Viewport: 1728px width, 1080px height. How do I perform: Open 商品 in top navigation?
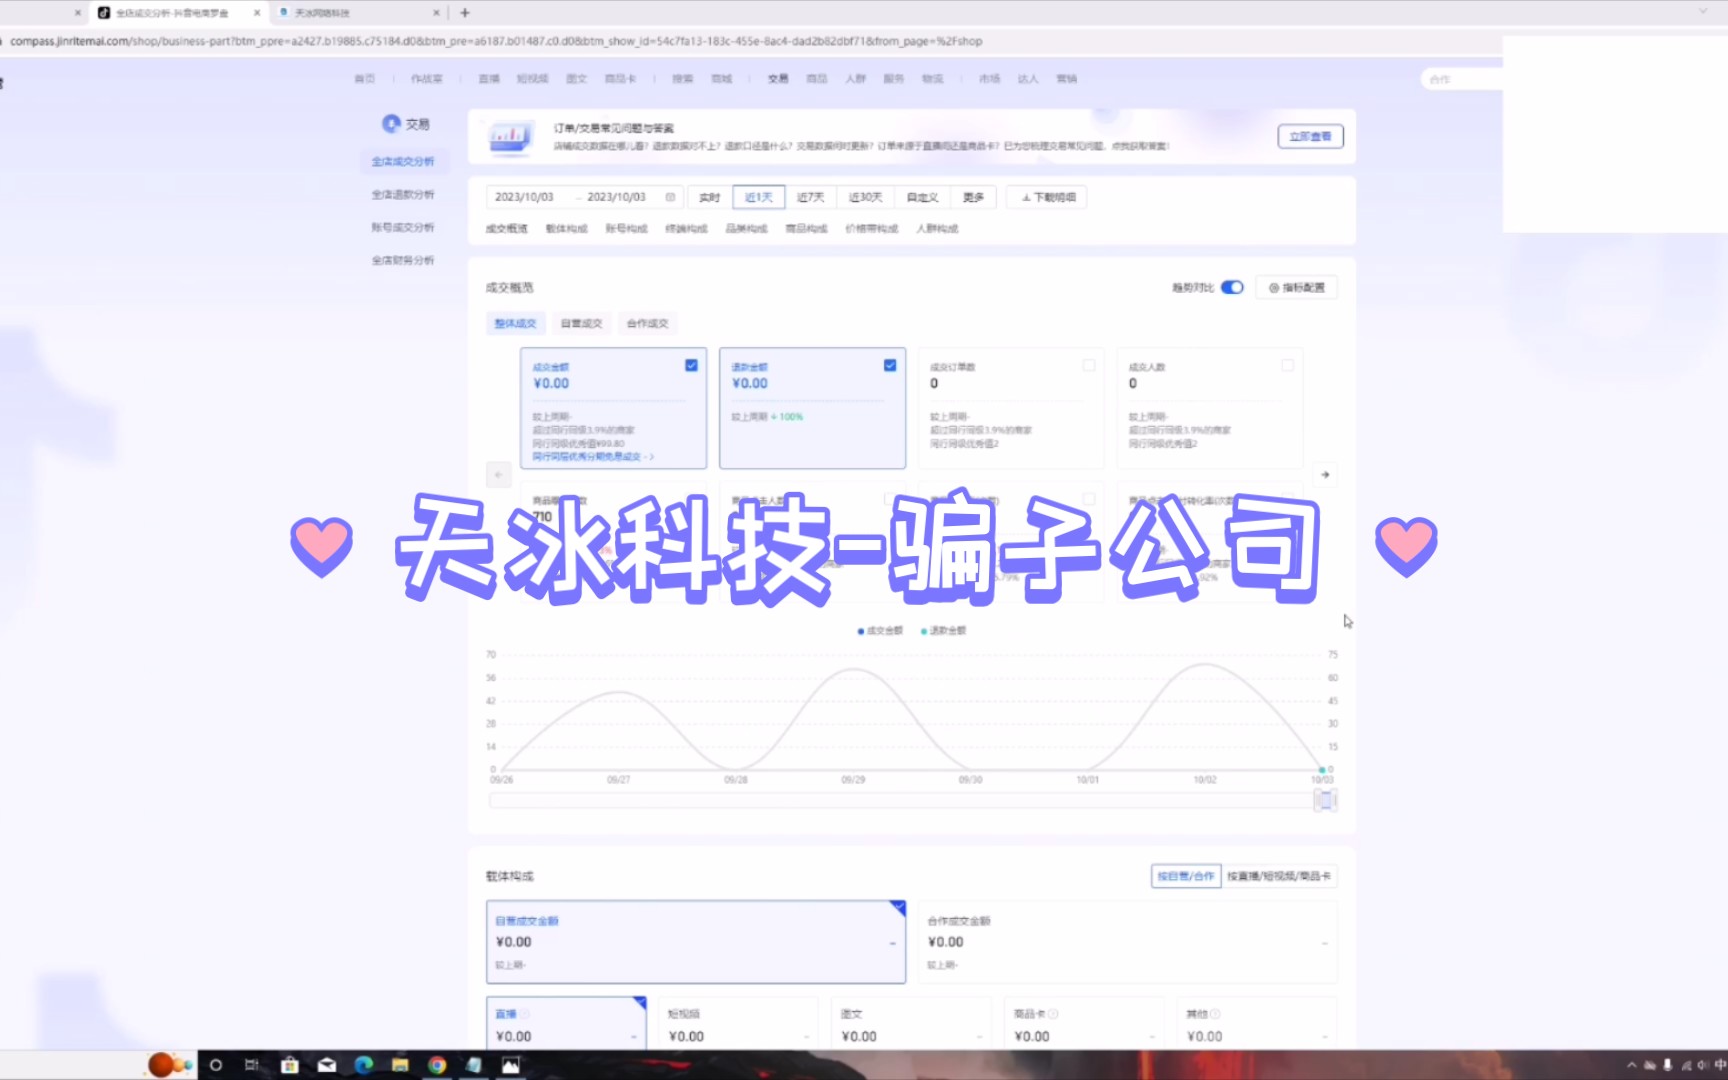click(x=817, y=78)
